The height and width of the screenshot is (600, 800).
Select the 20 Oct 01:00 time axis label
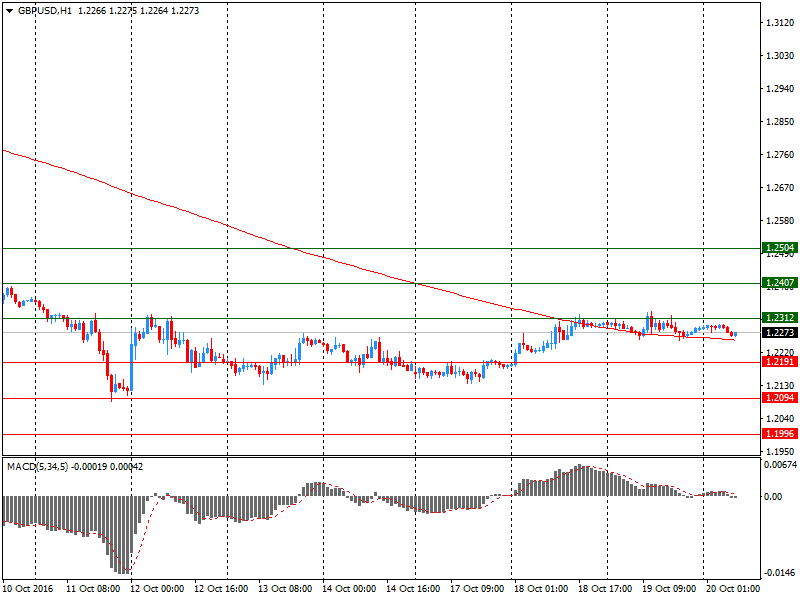(733, 589)
